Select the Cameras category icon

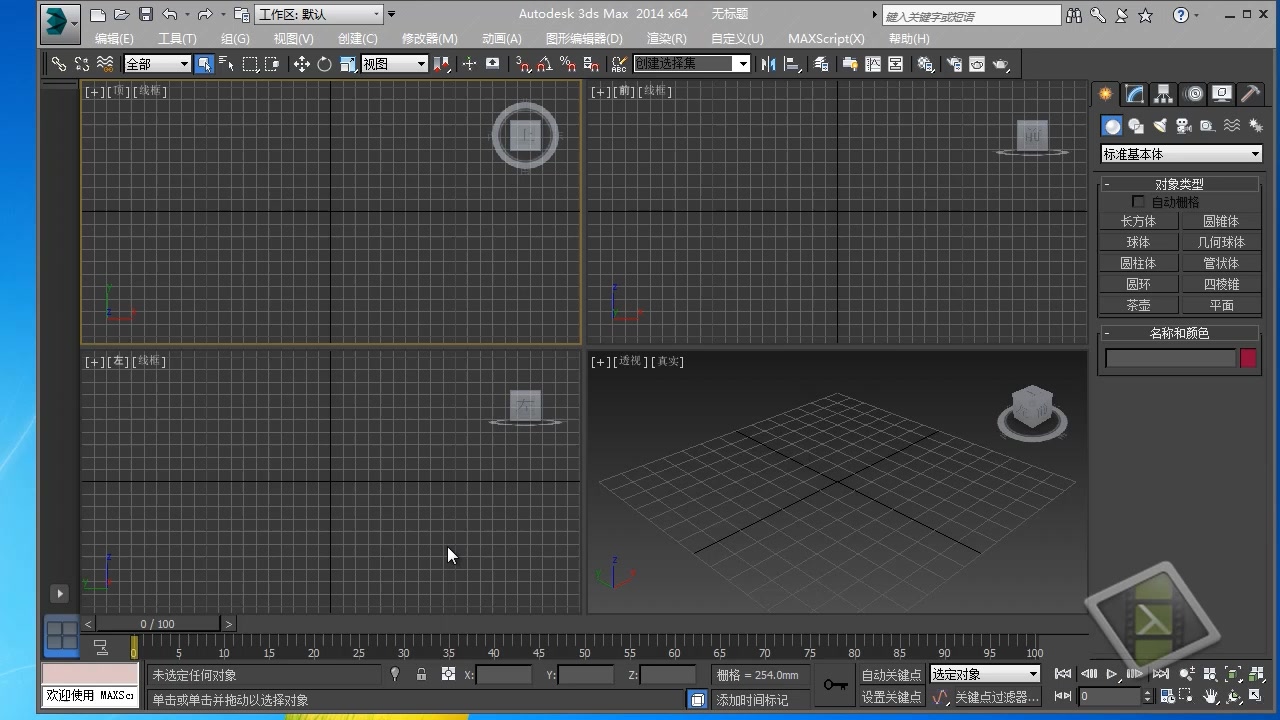[x=1184, y=125]
